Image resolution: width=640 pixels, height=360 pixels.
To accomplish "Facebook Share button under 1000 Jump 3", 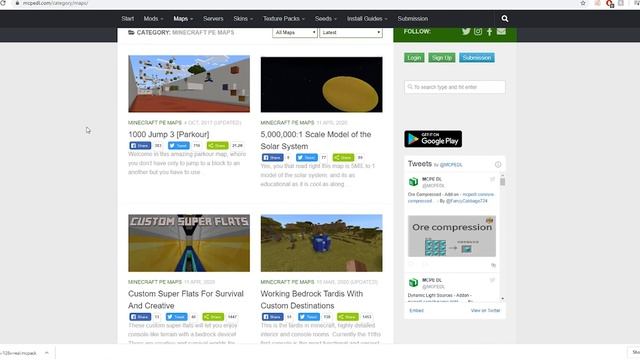I will 140,145.
